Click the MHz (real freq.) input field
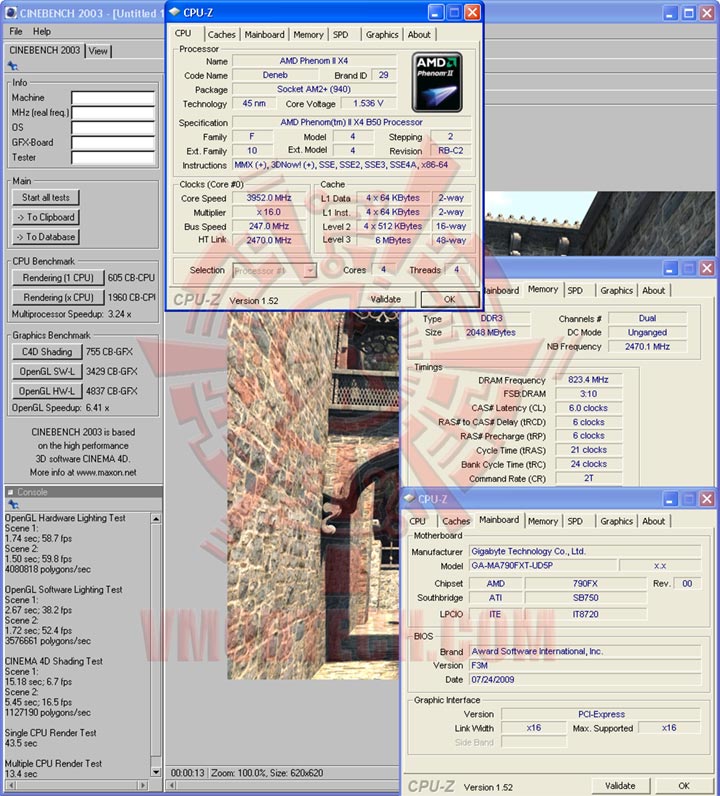 pyautogui.click(x=113, y=113)
